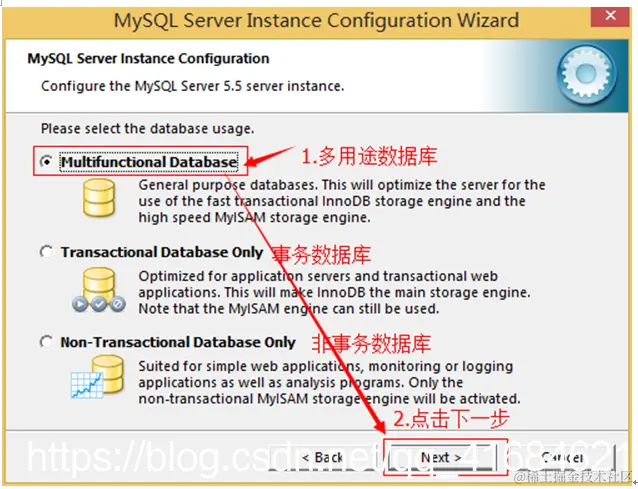Click the MySQL Server Instance Configuration Wizard title bar
The width and height of the screenshot is (638, 489).
click(x=316, y=20)
